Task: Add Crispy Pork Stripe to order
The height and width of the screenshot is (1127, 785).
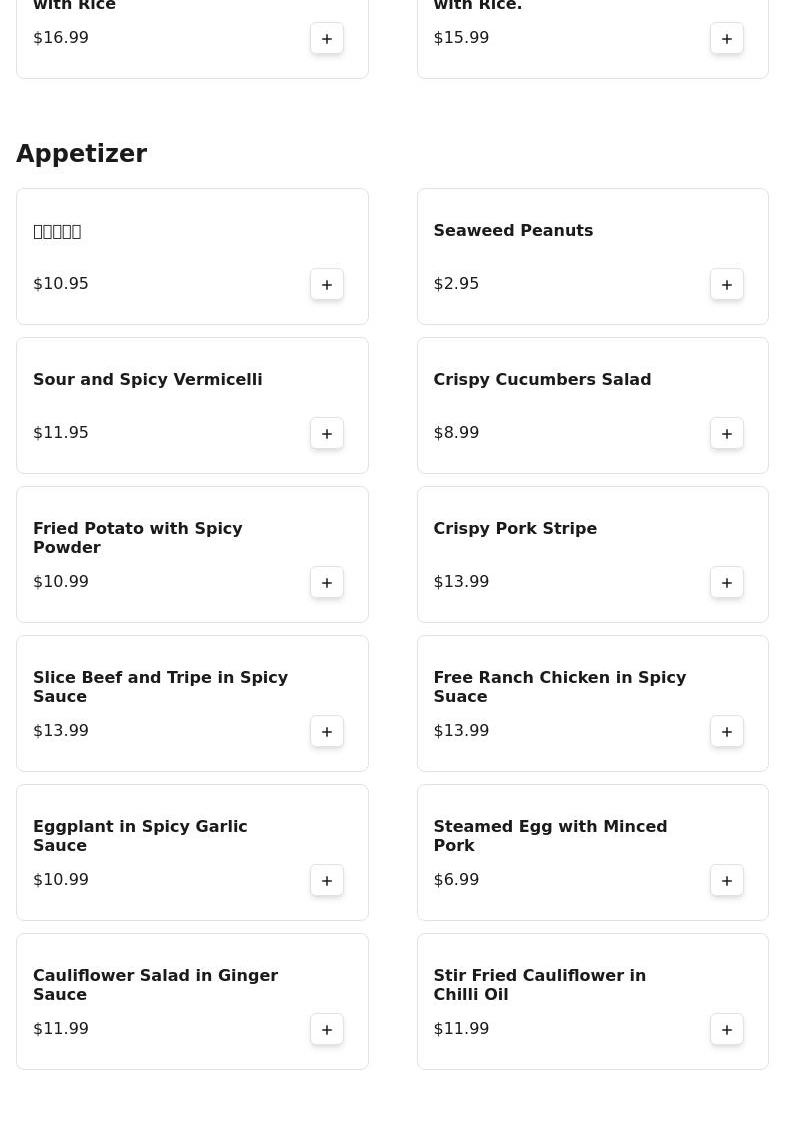Action: (x=727, y=583)
